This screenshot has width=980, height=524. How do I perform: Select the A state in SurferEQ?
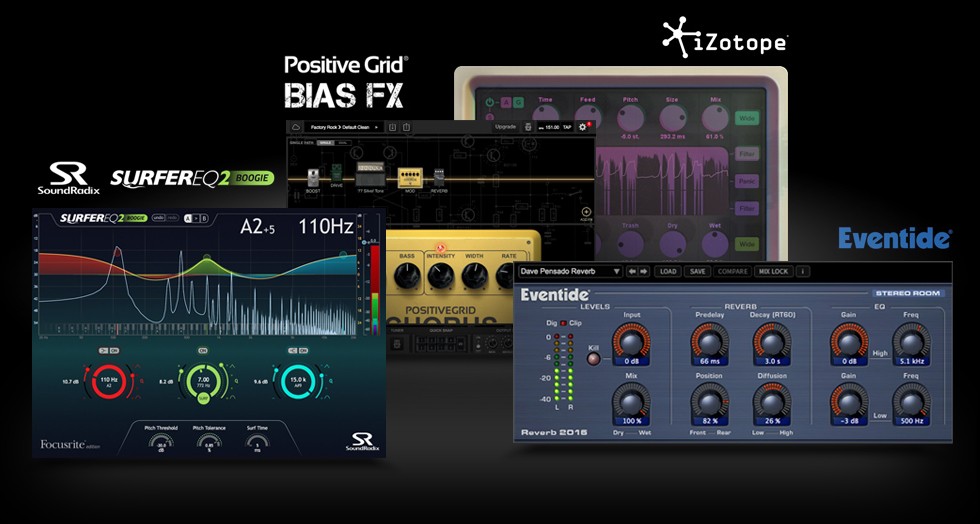coord(188,218)
